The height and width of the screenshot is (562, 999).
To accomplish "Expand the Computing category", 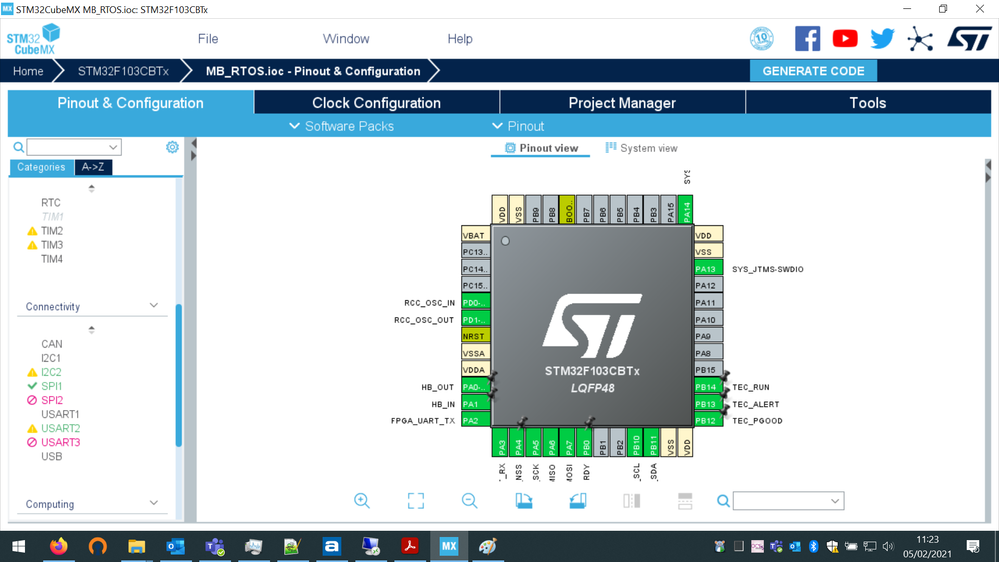I will 154,503.
